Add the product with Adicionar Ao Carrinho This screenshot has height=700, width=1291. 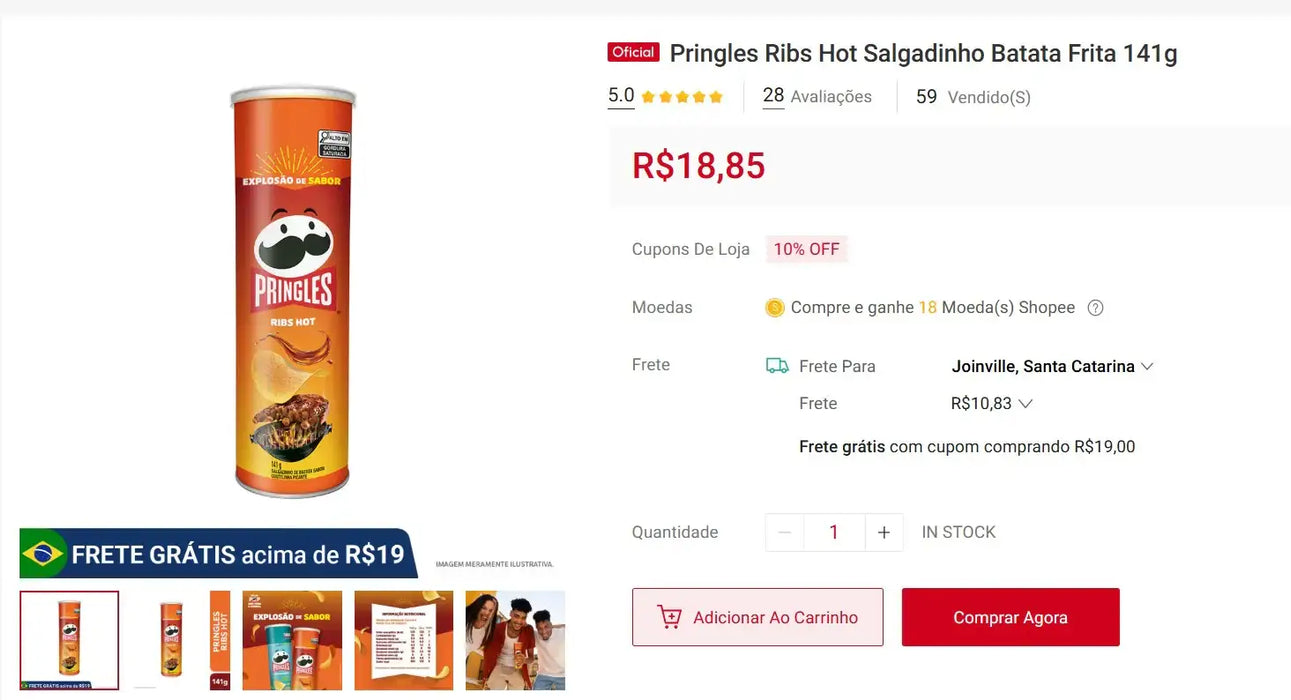(x=757, y=617)
